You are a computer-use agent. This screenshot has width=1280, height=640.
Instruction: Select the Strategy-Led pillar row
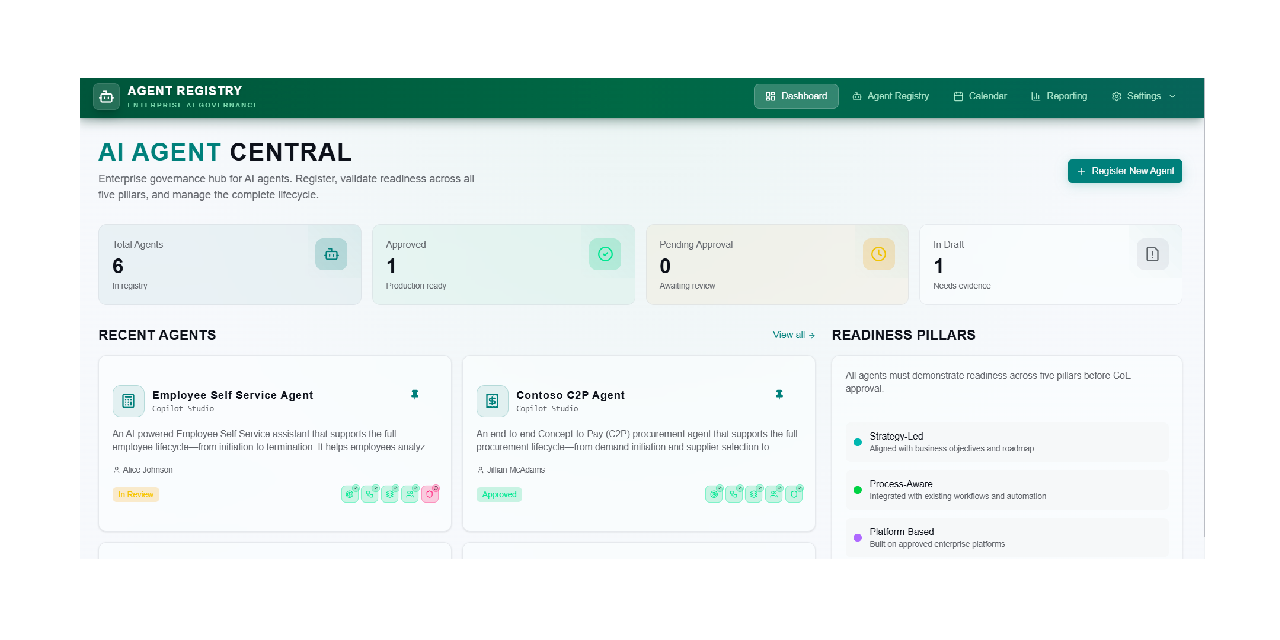point(1007,442)
